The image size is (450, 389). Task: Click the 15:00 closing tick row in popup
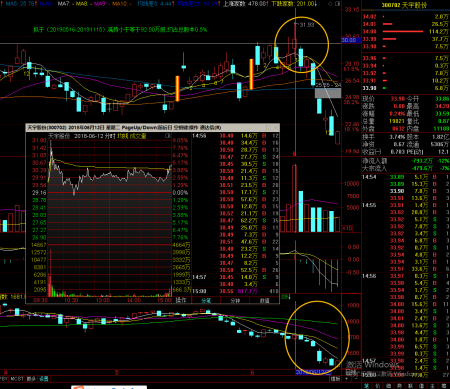(x=235, y=291)
